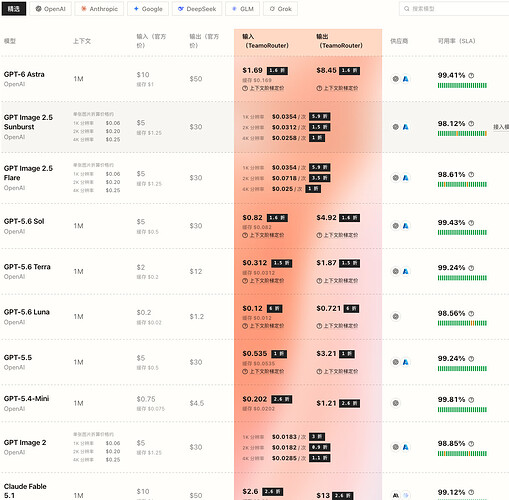Click info icon next to 98.56% availability
This screenshot has height=500, width=509.
(471, 313)
